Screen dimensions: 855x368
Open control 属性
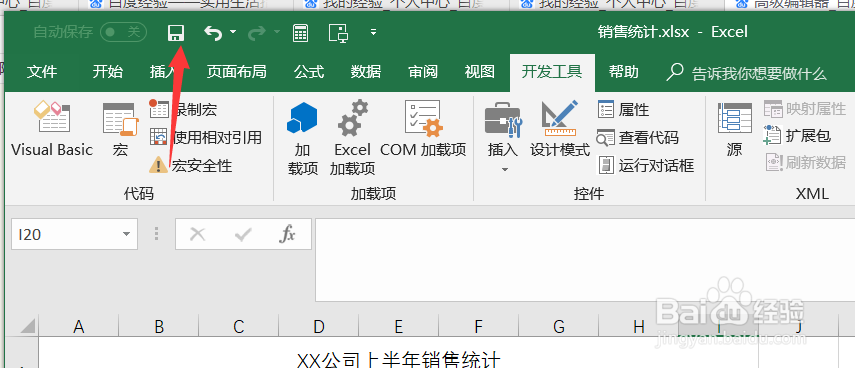[624, 110]
